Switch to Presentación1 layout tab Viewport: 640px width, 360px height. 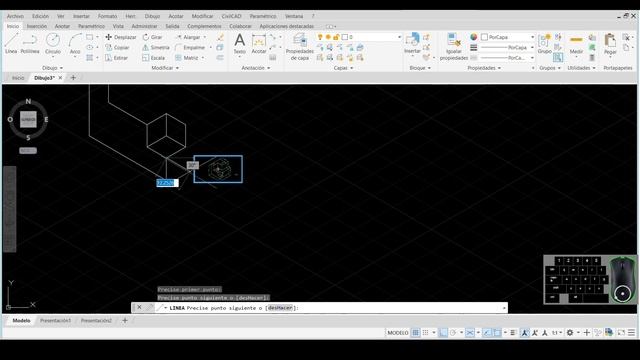point(56,321)
